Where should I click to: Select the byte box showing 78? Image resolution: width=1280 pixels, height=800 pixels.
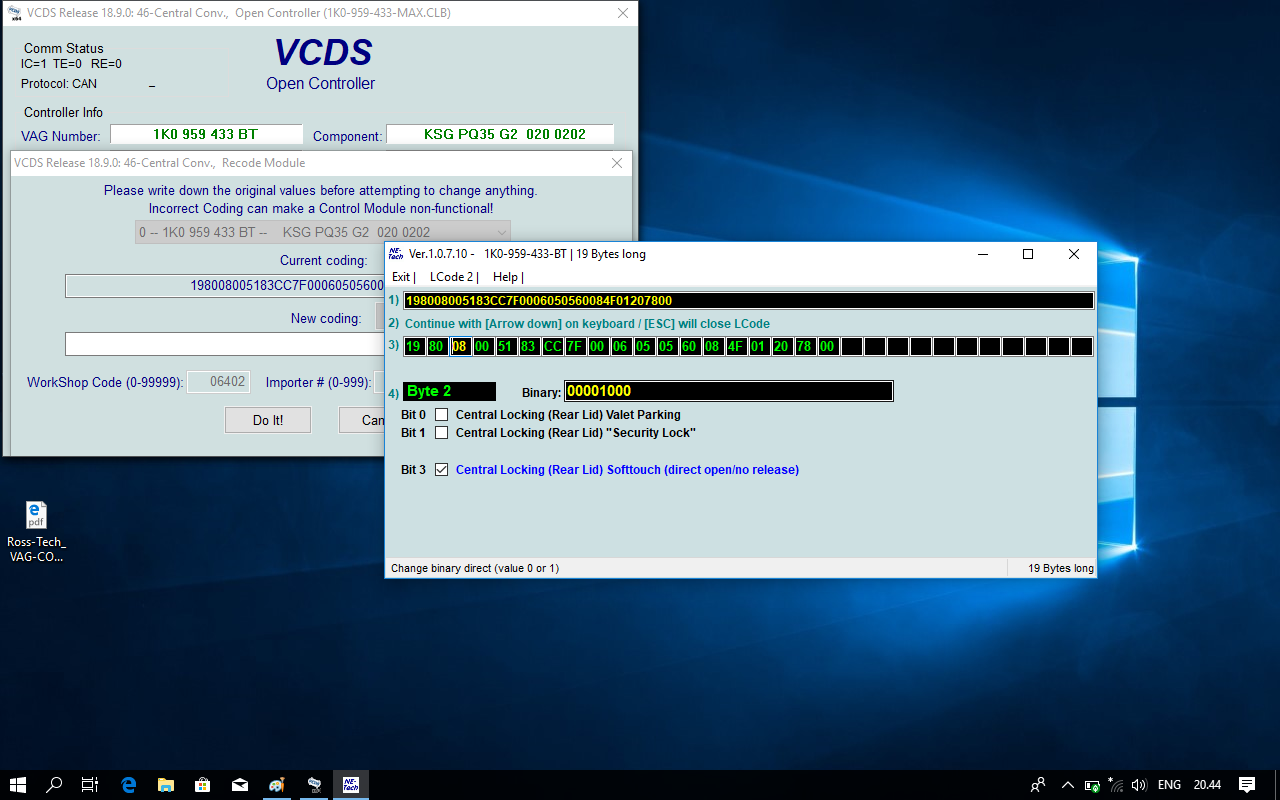[x=805, y=347]
